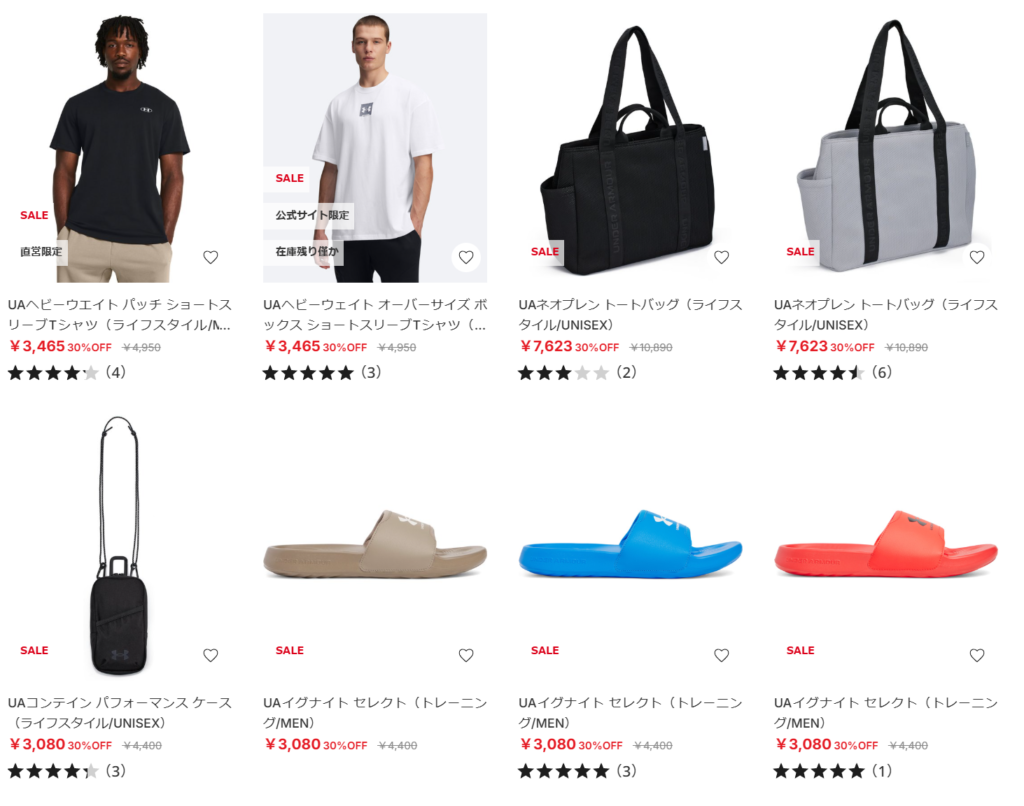Open UAコンテイン パフォーマンス ケース product title
This screenshot has height=806, width=1024.
[120, 713]
